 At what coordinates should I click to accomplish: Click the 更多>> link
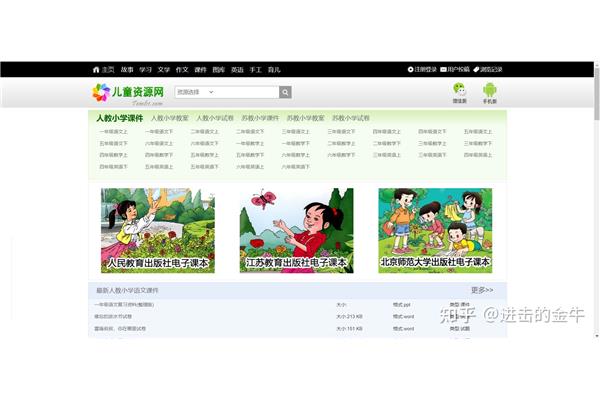pos(482,290)
